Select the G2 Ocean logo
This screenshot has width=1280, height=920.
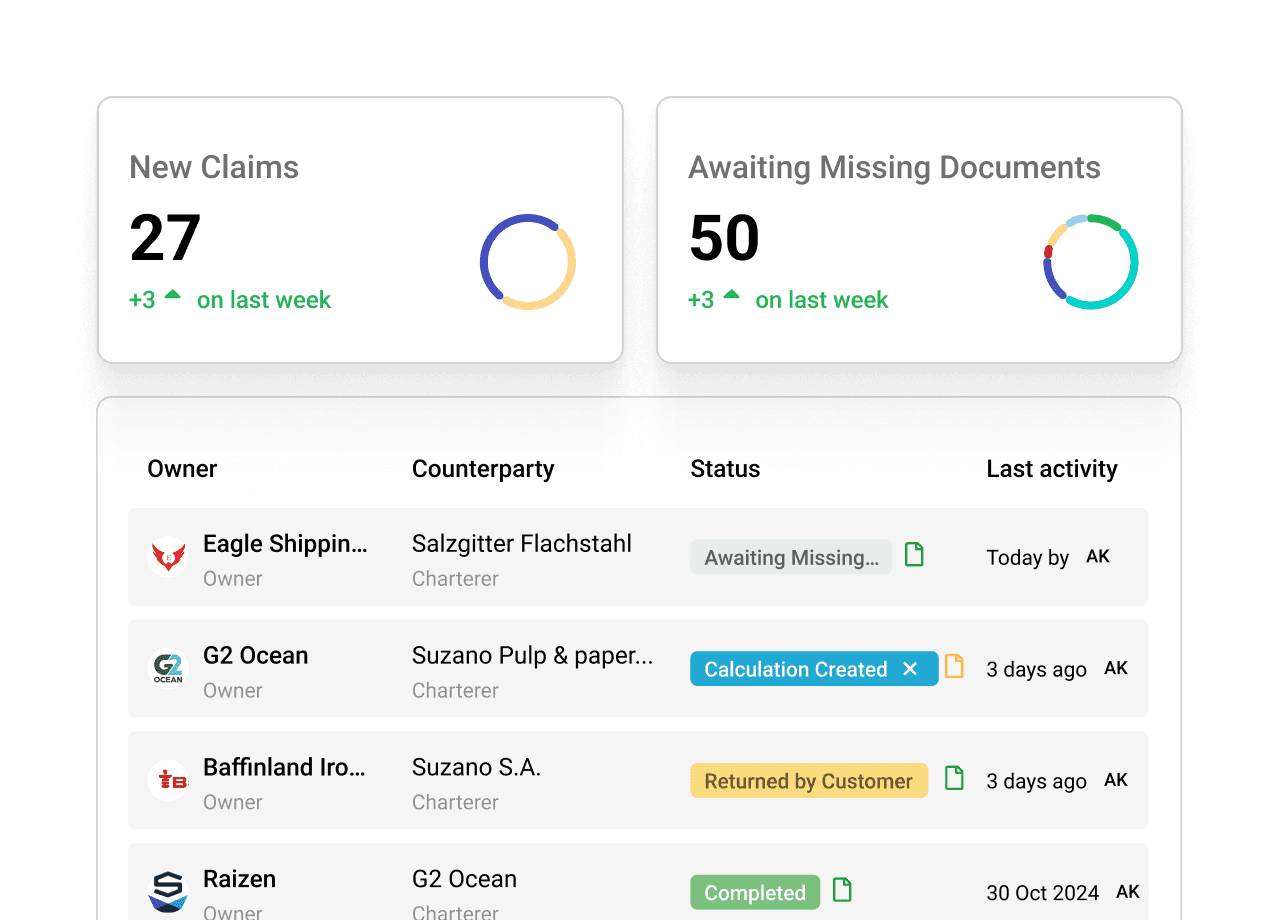point(169,668)
